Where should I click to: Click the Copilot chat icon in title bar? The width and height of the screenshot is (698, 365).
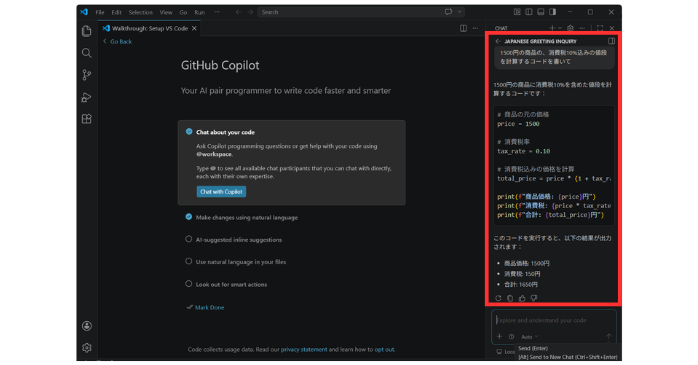448,12
